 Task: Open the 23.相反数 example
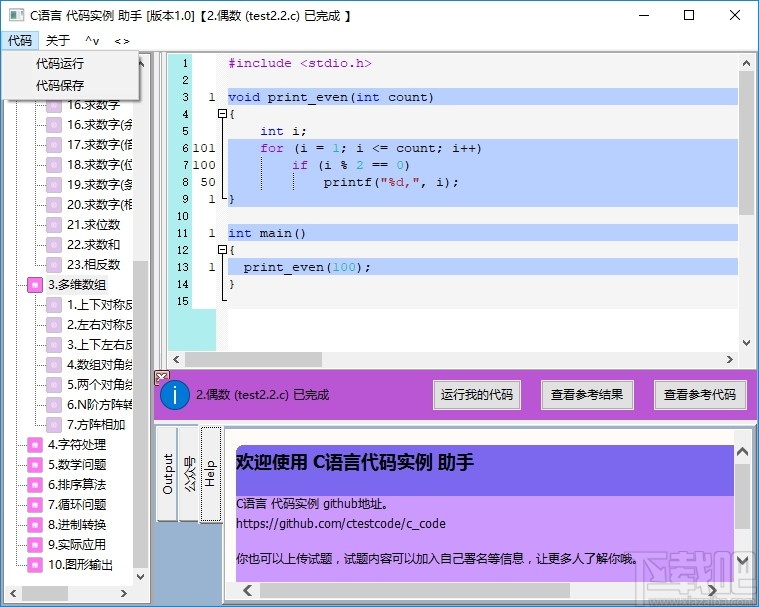click(93, 264)
